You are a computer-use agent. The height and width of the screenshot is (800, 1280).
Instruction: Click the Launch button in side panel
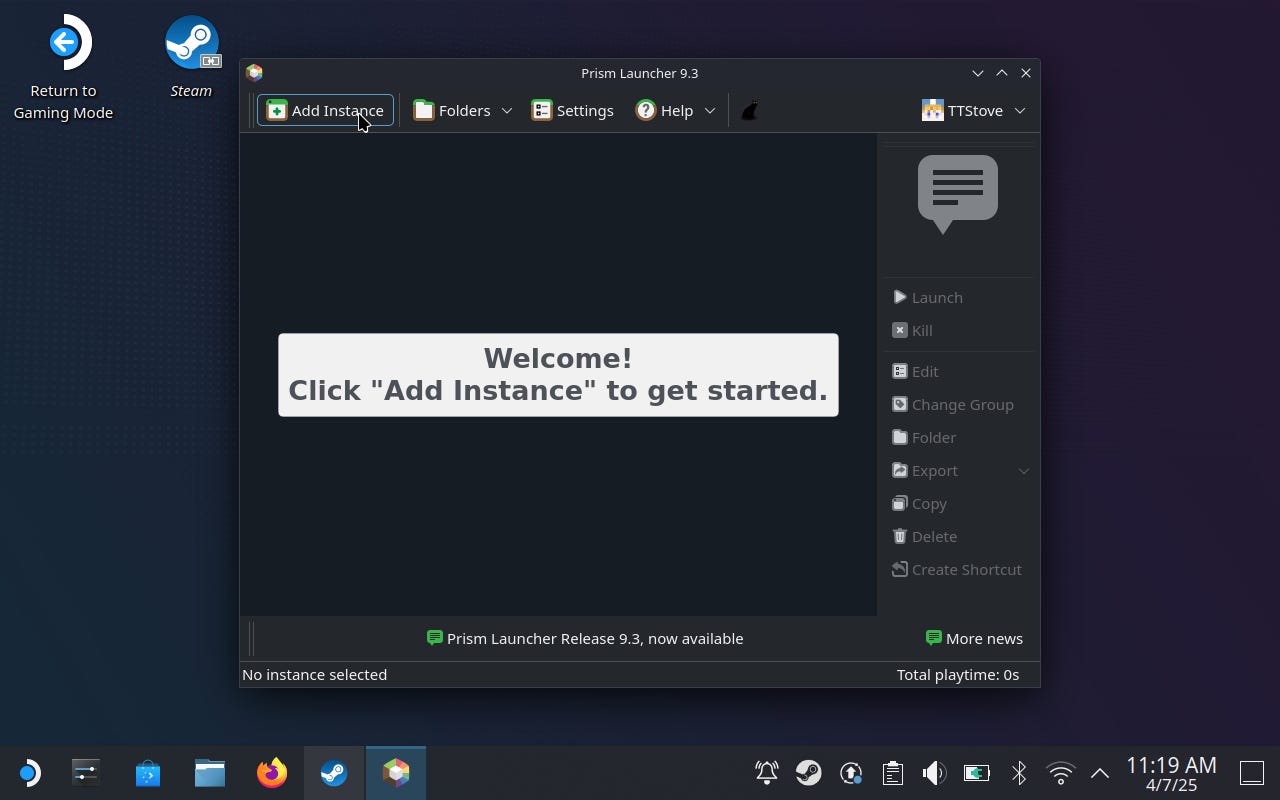click(x=928, y=297)
